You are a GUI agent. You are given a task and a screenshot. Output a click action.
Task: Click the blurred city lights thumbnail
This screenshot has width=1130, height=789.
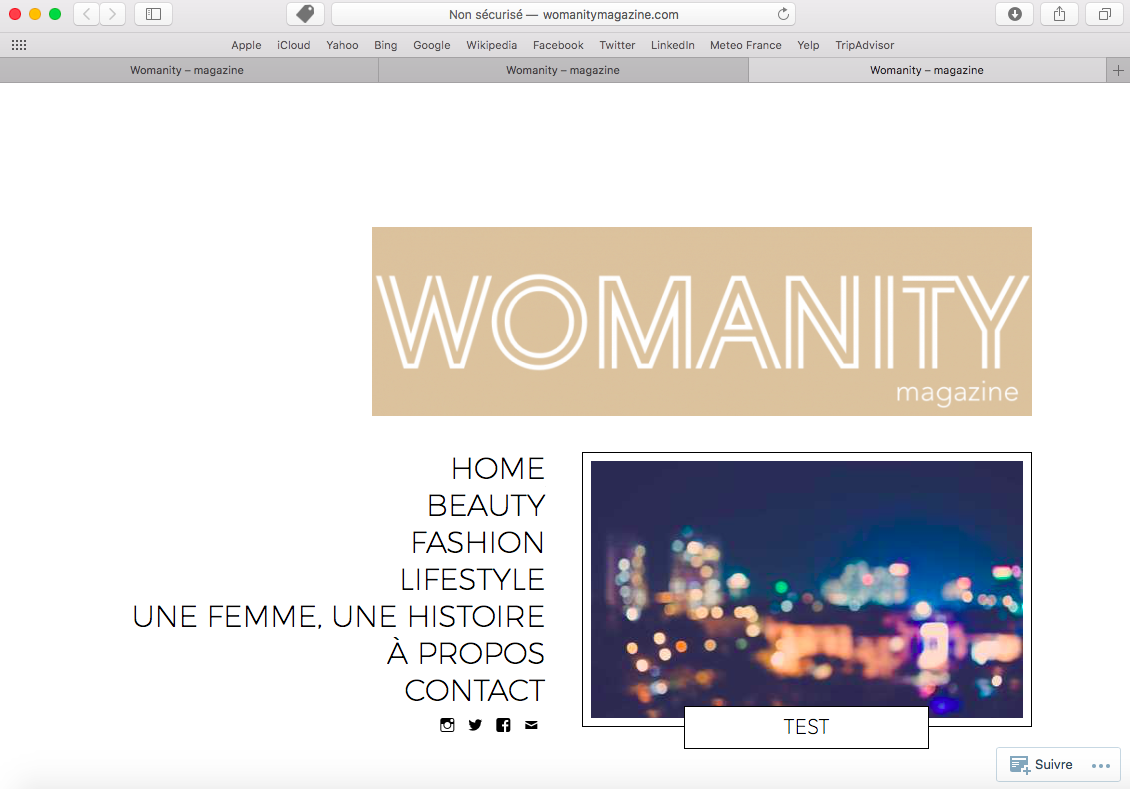click(x=806, y=588)
